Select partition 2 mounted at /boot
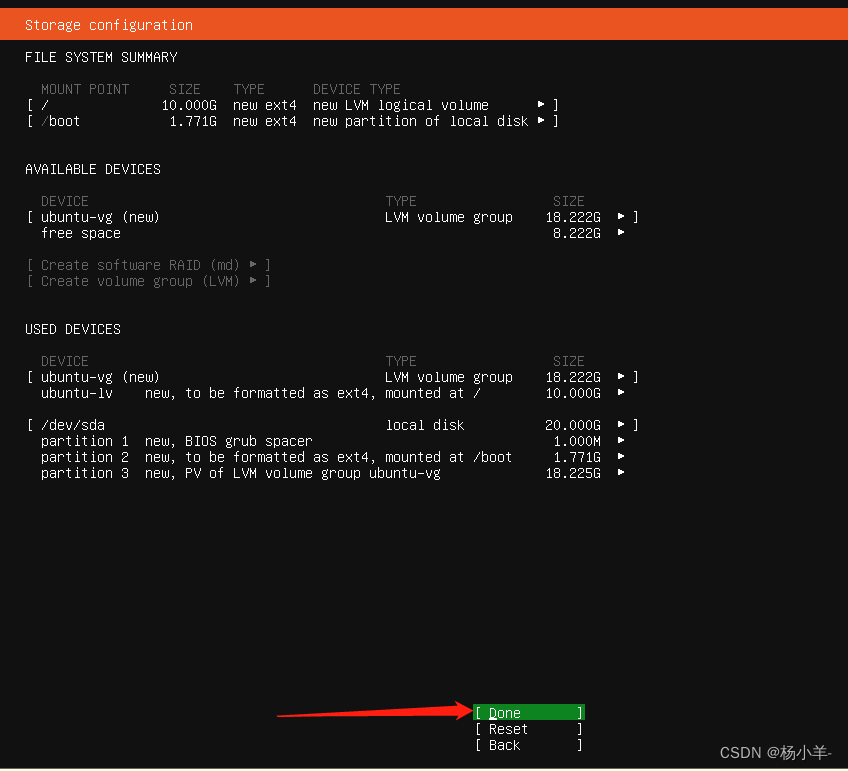 click(333, 457)
